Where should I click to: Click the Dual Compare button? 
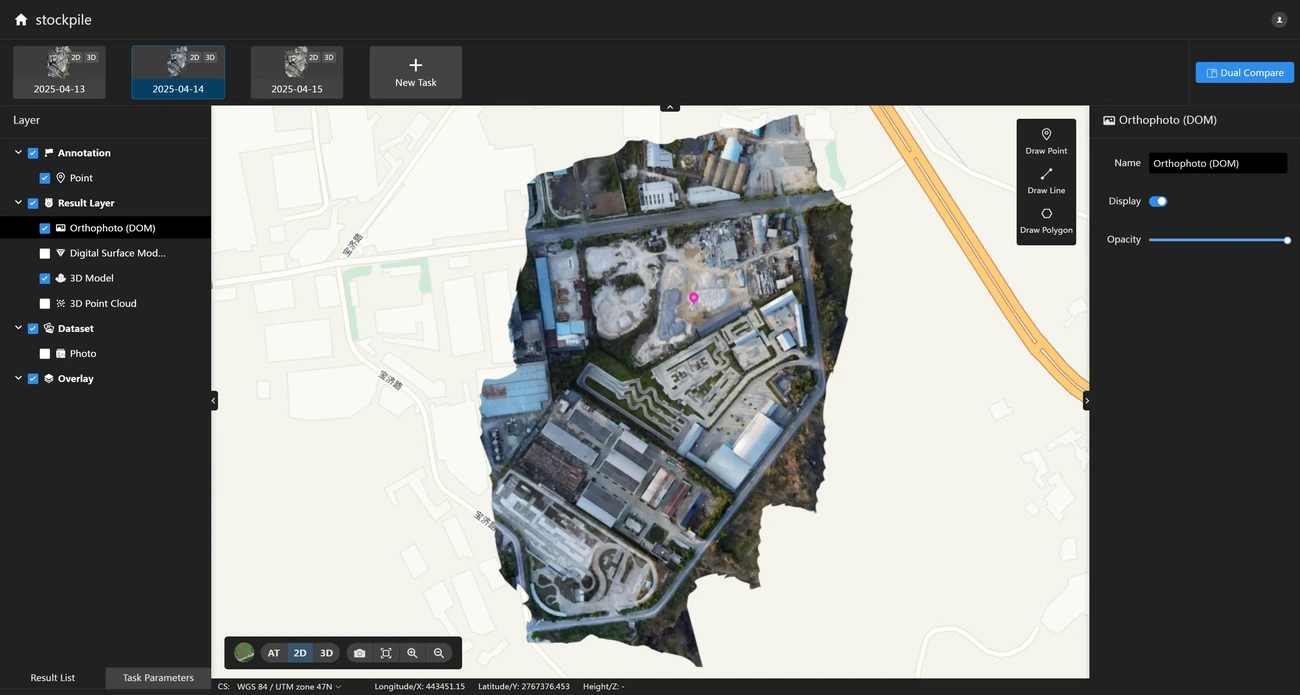(x=1244, y=73)
